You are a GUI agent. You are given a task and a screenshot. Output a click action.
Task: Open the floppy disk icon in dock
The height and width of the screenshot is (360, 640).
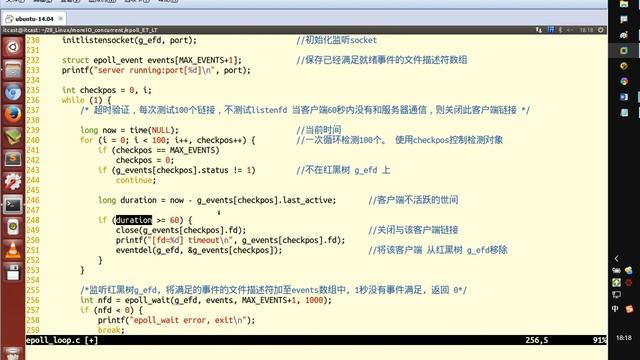tap(13, 272)
